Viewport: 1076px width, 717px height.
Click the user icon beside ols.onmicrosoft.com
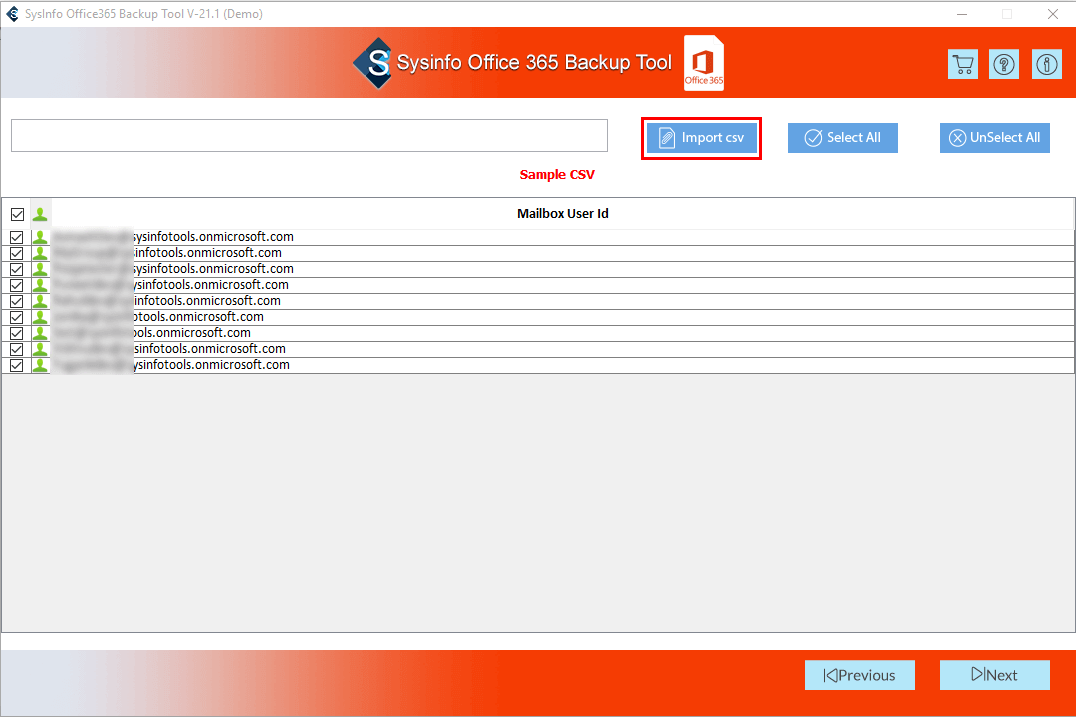click(40, 333)
